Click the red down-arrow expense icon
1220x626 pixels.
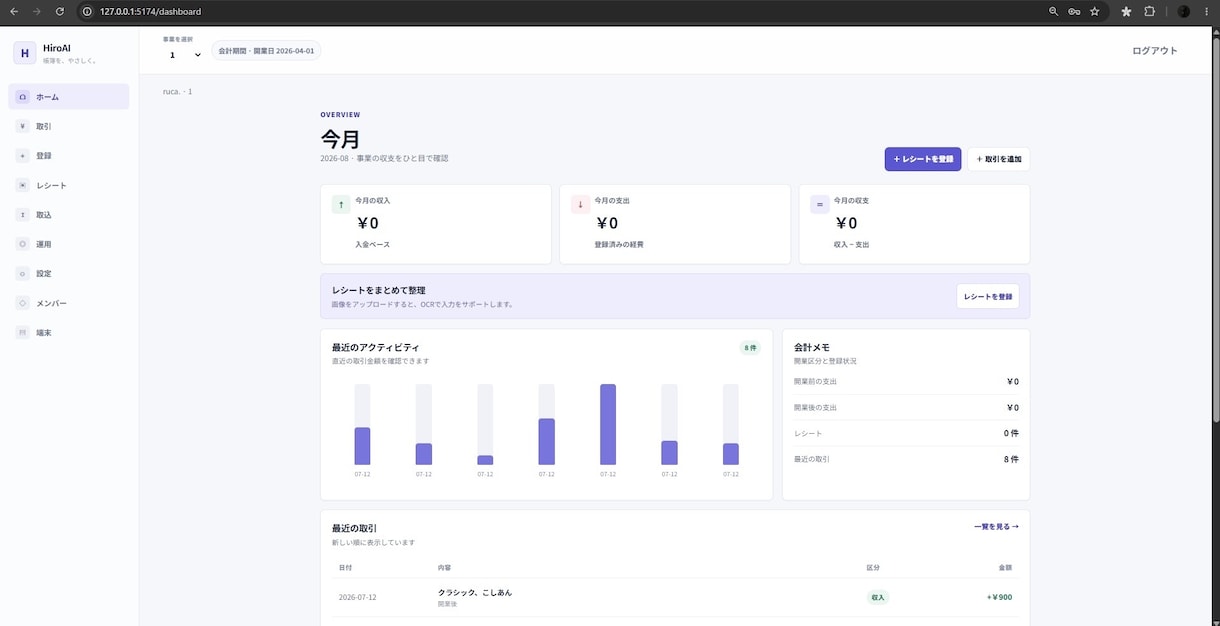point(580,204)
